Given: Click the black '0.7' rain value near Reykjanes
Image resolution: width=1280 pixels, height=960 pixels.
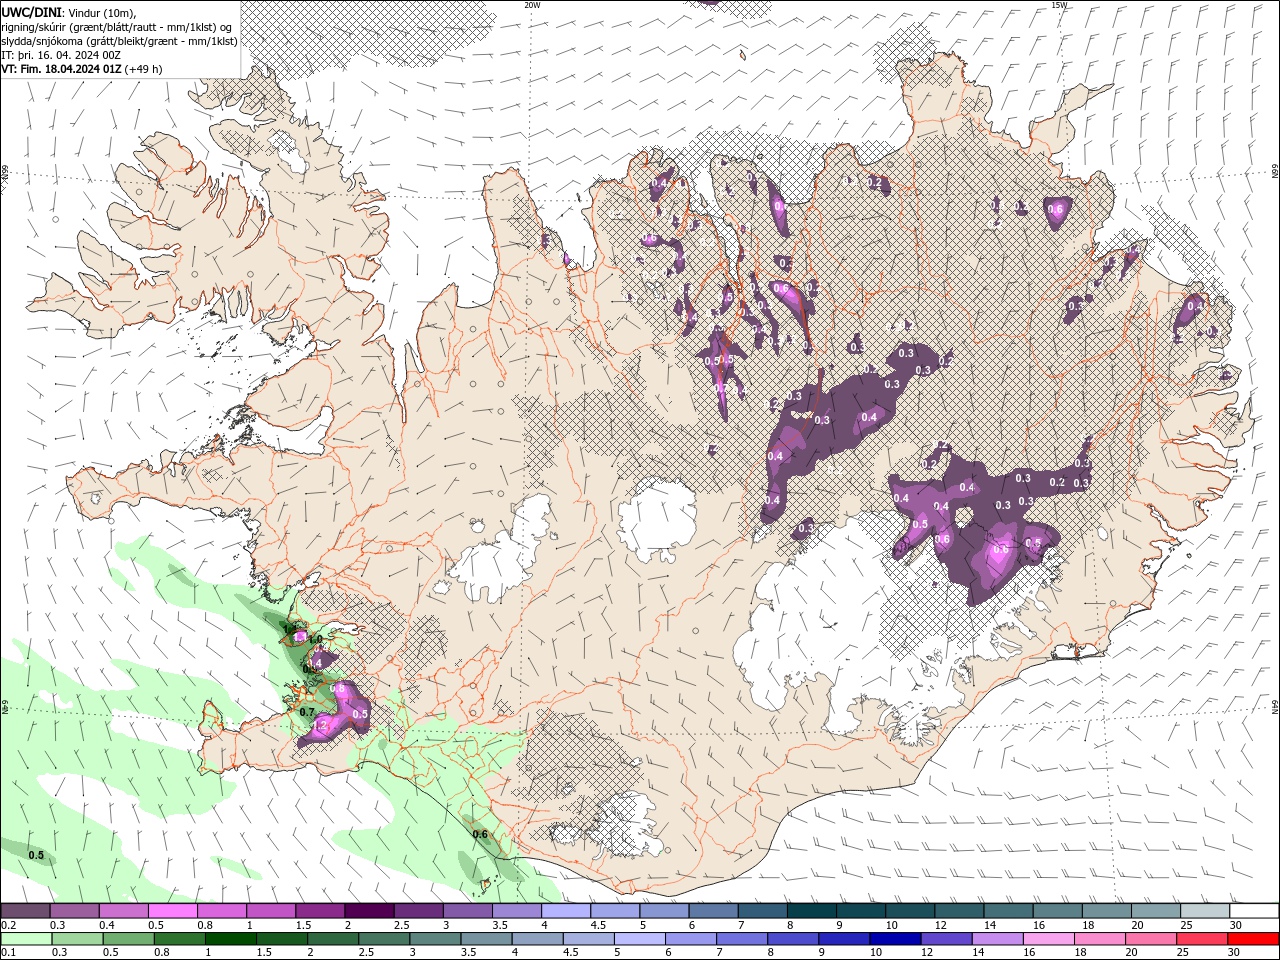Looking at the screenshot, I should (307, 711).
